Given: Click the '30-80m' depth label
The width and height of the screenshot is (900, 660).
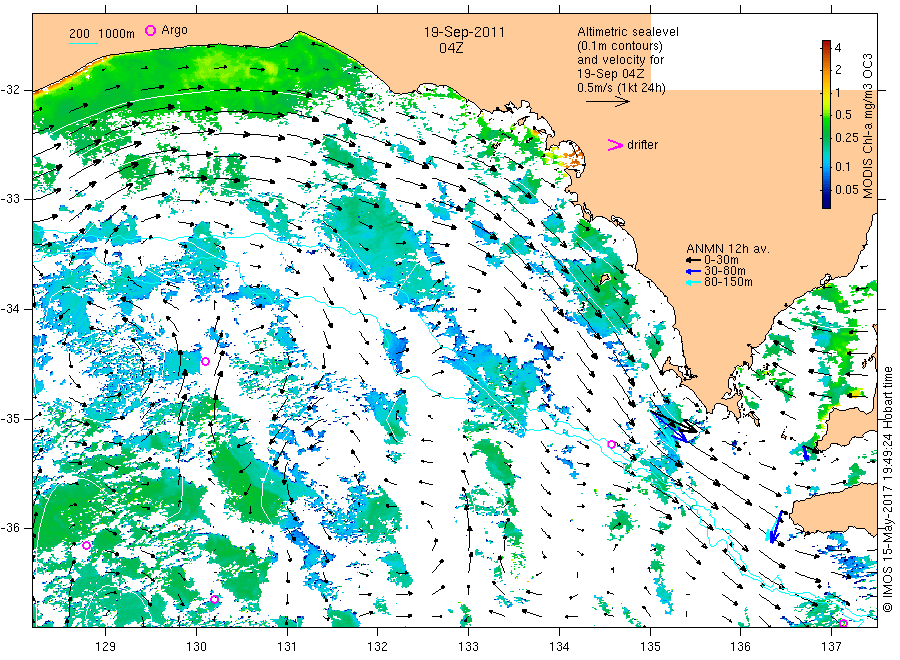Looking at the screenshot, I should coord(725,271).
